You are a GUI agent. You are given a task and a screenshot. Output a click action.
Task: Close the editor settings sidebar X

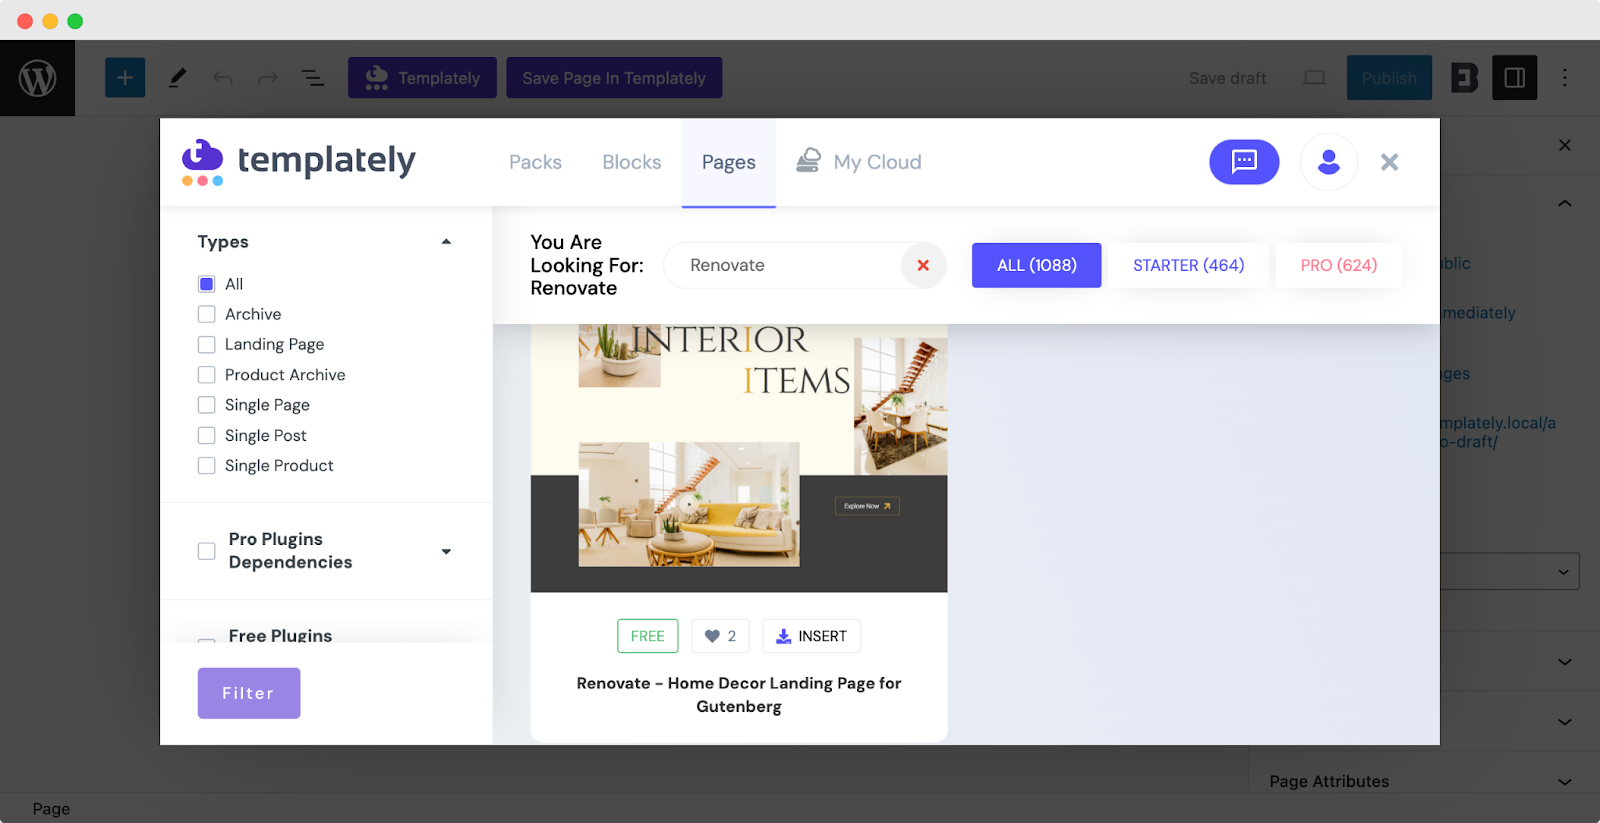click(x=1565, y=145)
